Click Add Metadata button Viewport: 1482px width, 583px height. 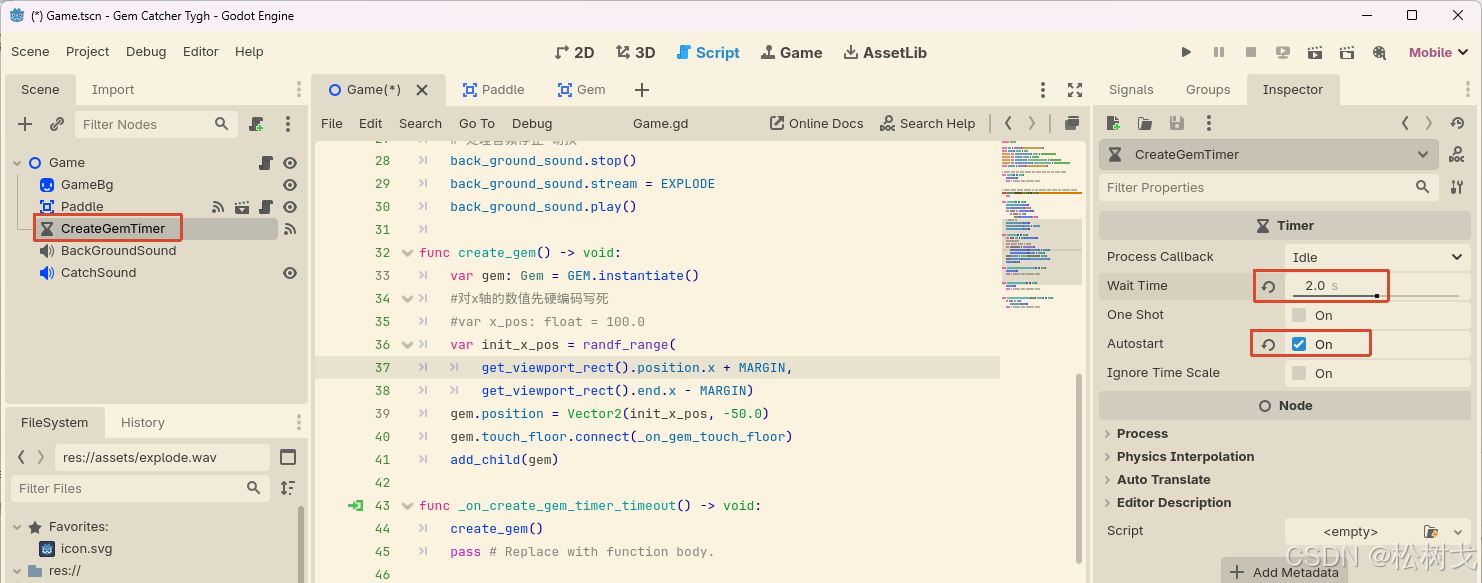(1284, 572)
